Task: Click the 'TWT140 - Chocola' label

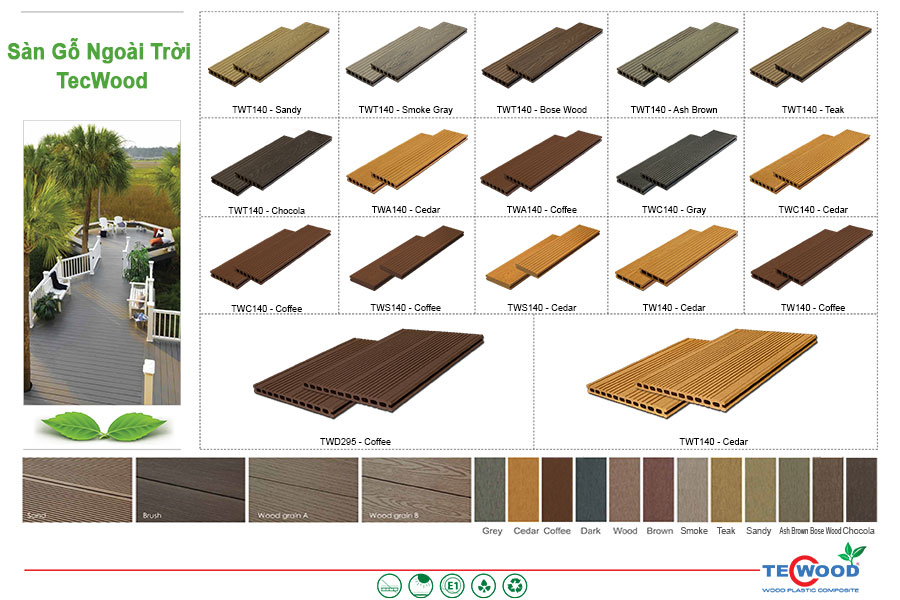Action: (266, 210)
